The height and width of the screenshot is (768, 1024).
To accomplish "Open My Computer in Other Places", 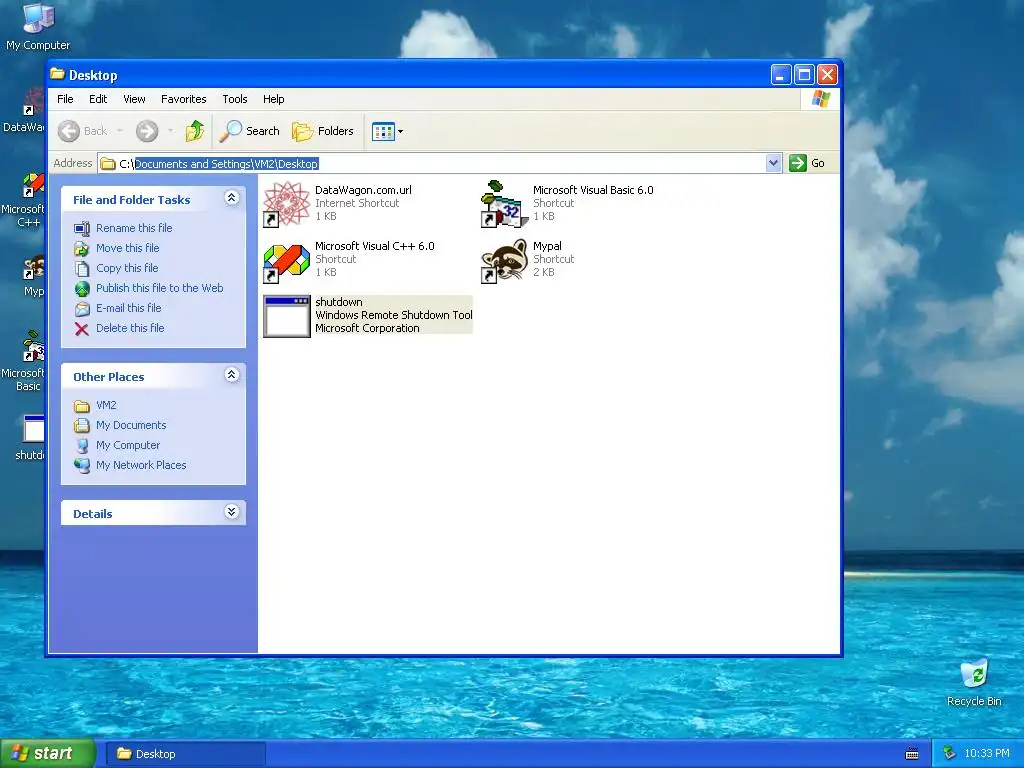I will tap(127, 445).
